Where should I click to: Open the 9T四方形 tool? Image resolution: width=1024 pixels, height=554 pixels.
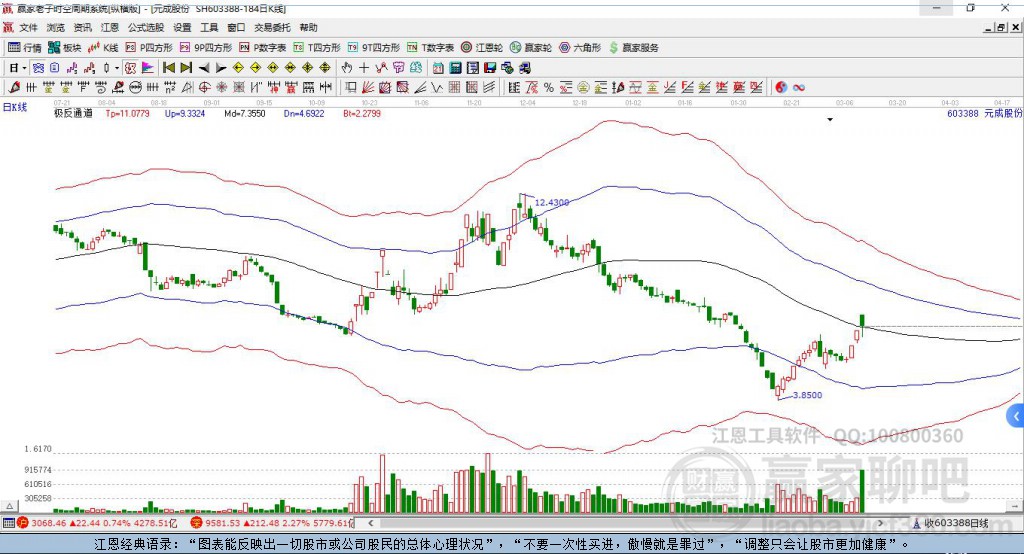click(x=374, y=48)
